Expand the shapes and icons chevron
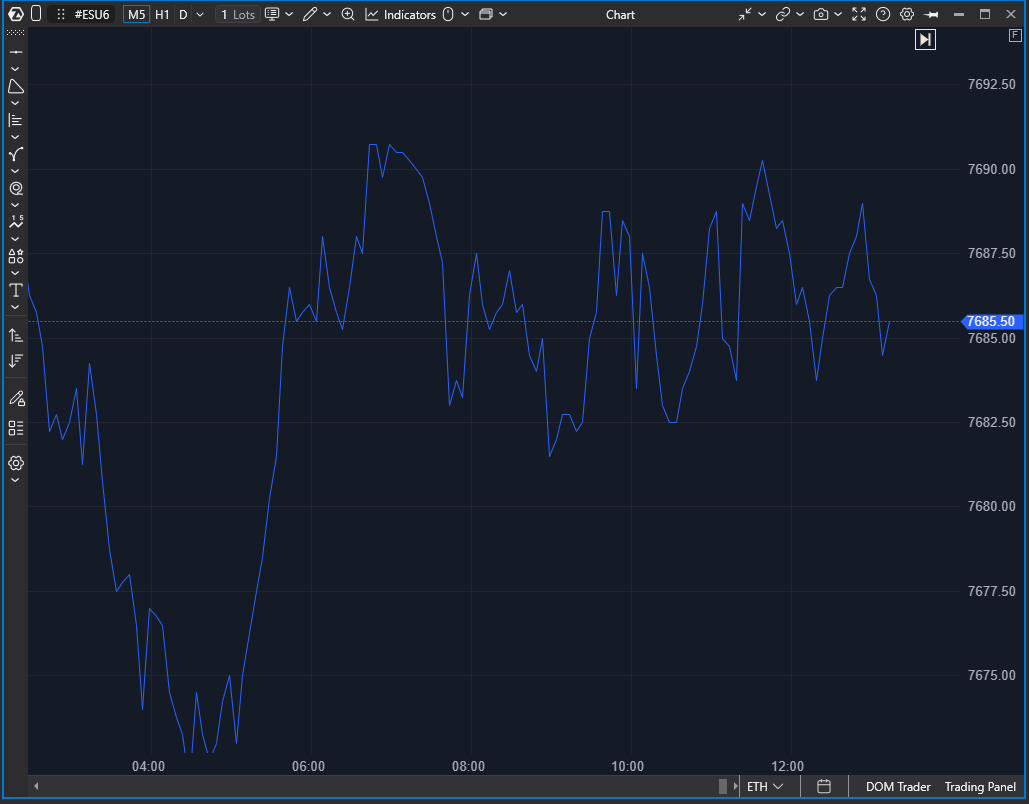The height and width of the screenshot is (804, 1029). (x=16, y=273)
